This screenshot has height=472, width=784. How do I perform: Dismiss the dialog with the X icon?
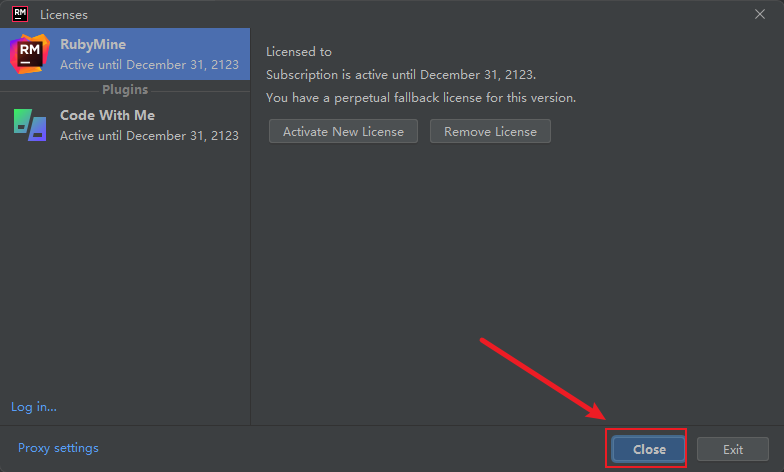coord(760,14)
